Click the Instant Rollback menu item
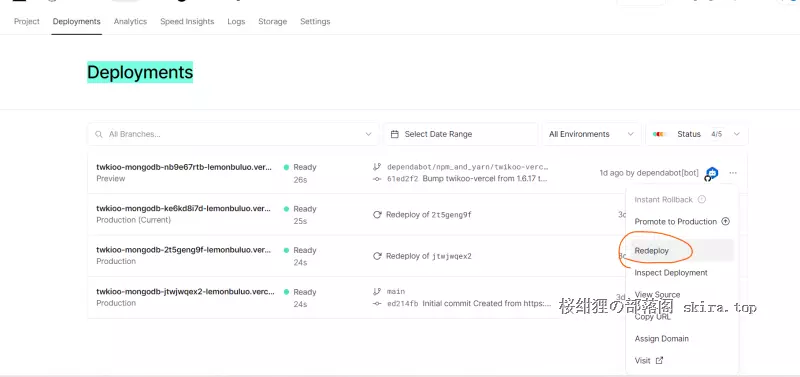This screenshot has height=377, width=800. 682,199
